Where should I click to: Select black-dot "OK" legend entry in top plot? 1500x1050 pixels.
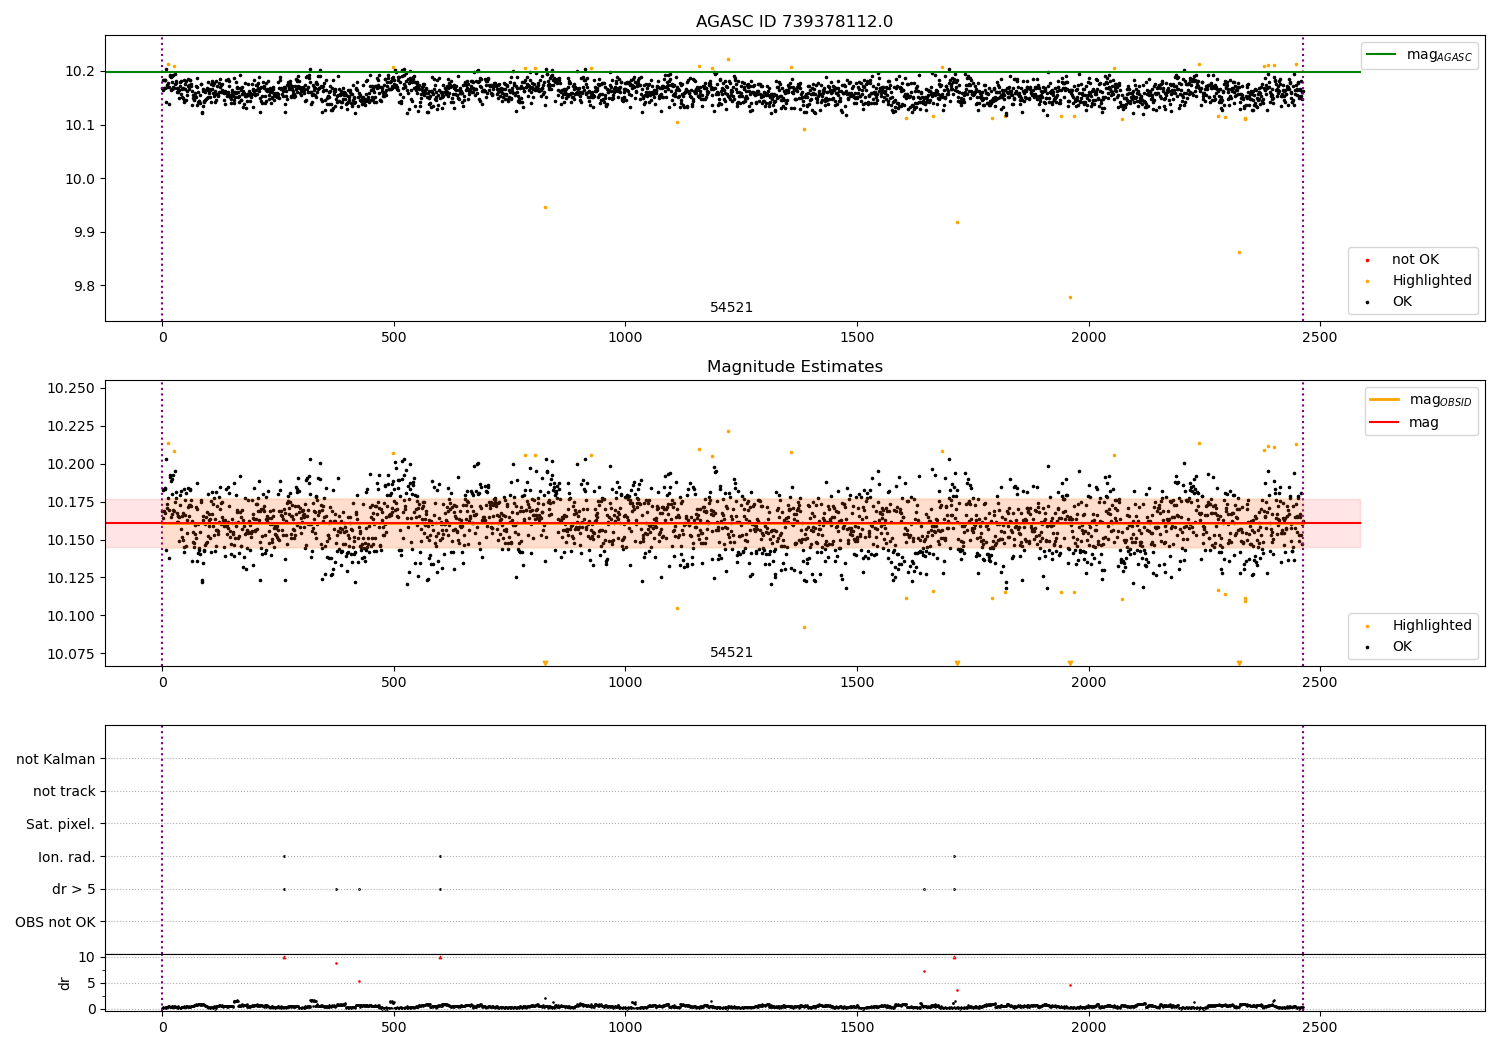click(x=1388, y=302)
